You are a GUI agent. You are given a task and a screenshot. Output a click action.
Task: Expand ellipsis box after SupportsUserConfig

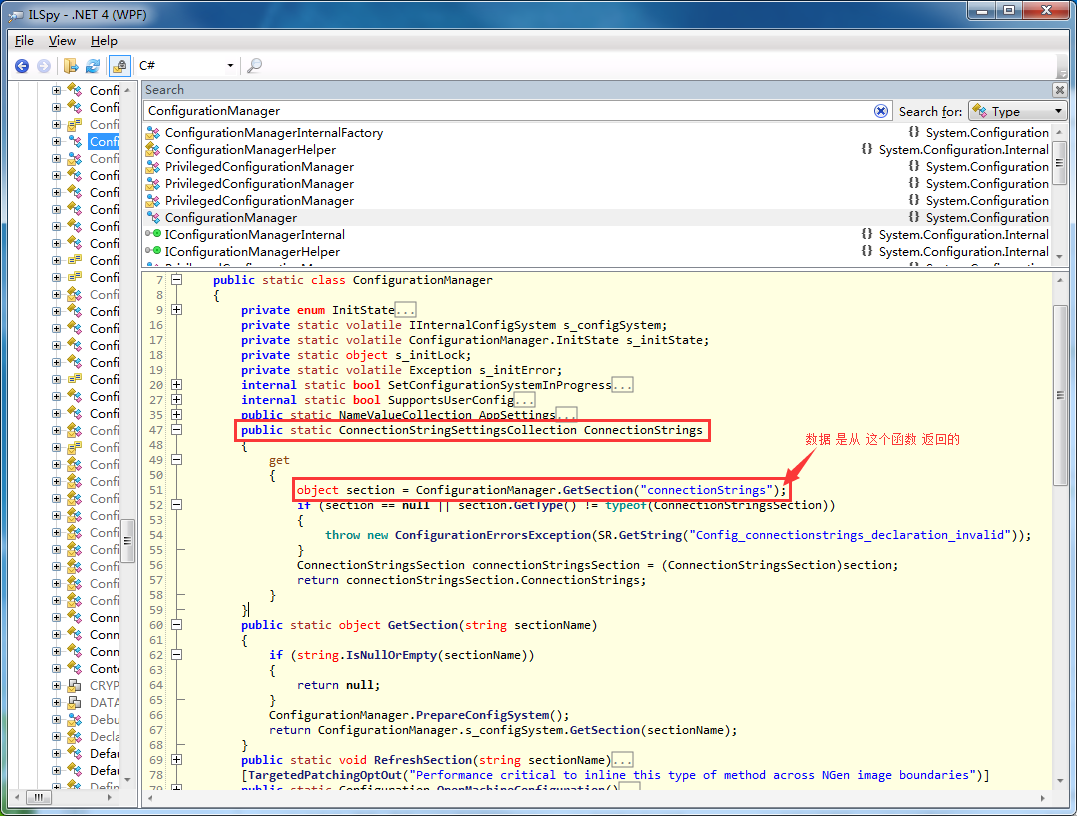pyautogui.click(x=524, y=400)
